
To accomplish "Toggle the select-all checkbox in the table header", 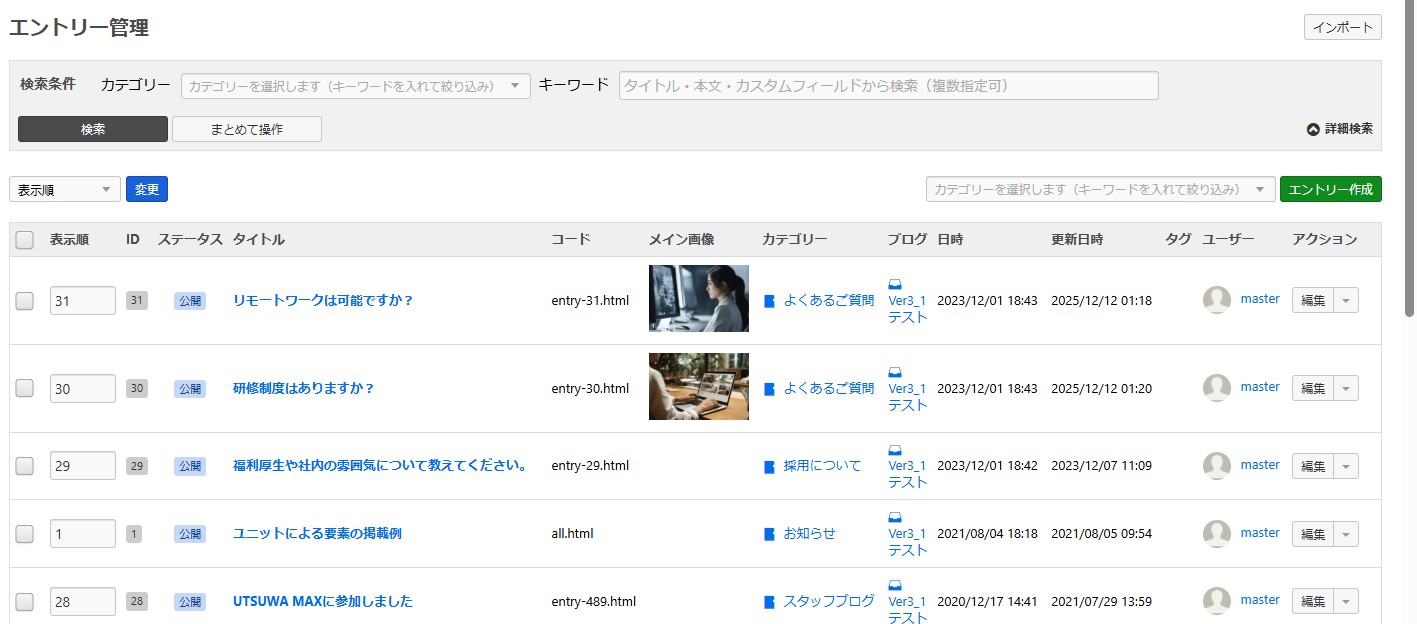I will (25, 240).
